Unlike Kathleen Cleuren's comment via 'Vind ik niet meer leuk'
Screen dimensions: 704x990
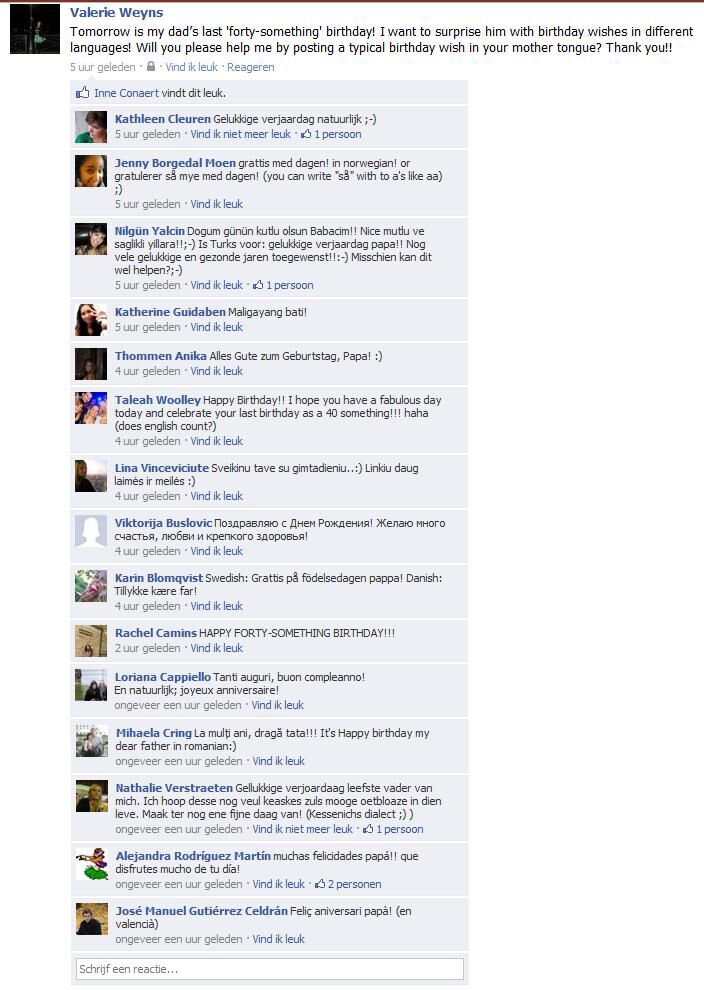pyautogui.click(x=241, y=134)
